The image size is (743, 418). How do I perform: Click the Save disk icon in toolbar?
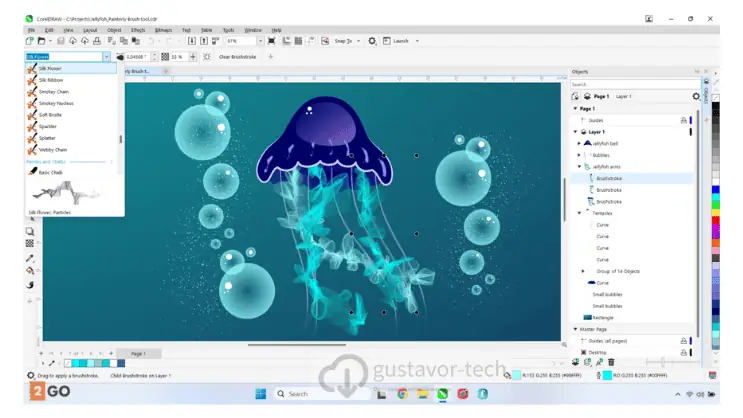[61, 41]
